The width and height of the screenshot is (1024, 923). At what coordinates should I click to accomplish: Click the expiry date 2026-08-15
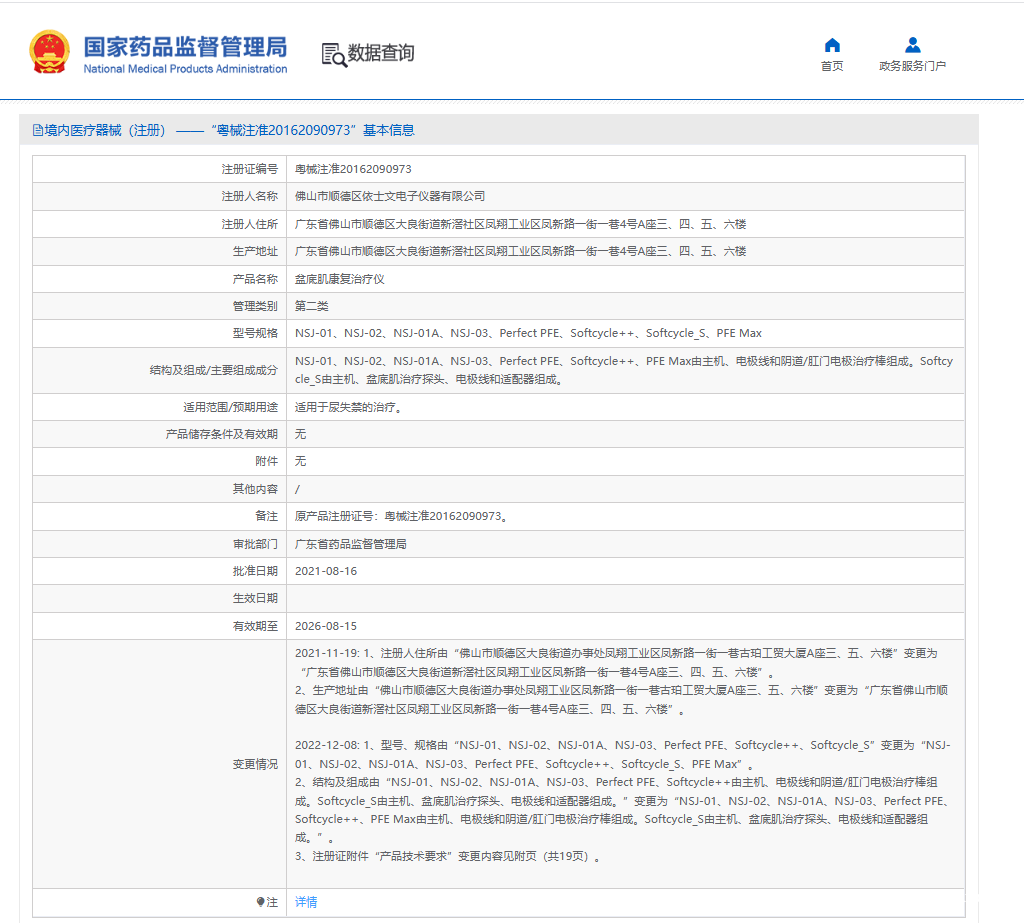click(326, 626)
